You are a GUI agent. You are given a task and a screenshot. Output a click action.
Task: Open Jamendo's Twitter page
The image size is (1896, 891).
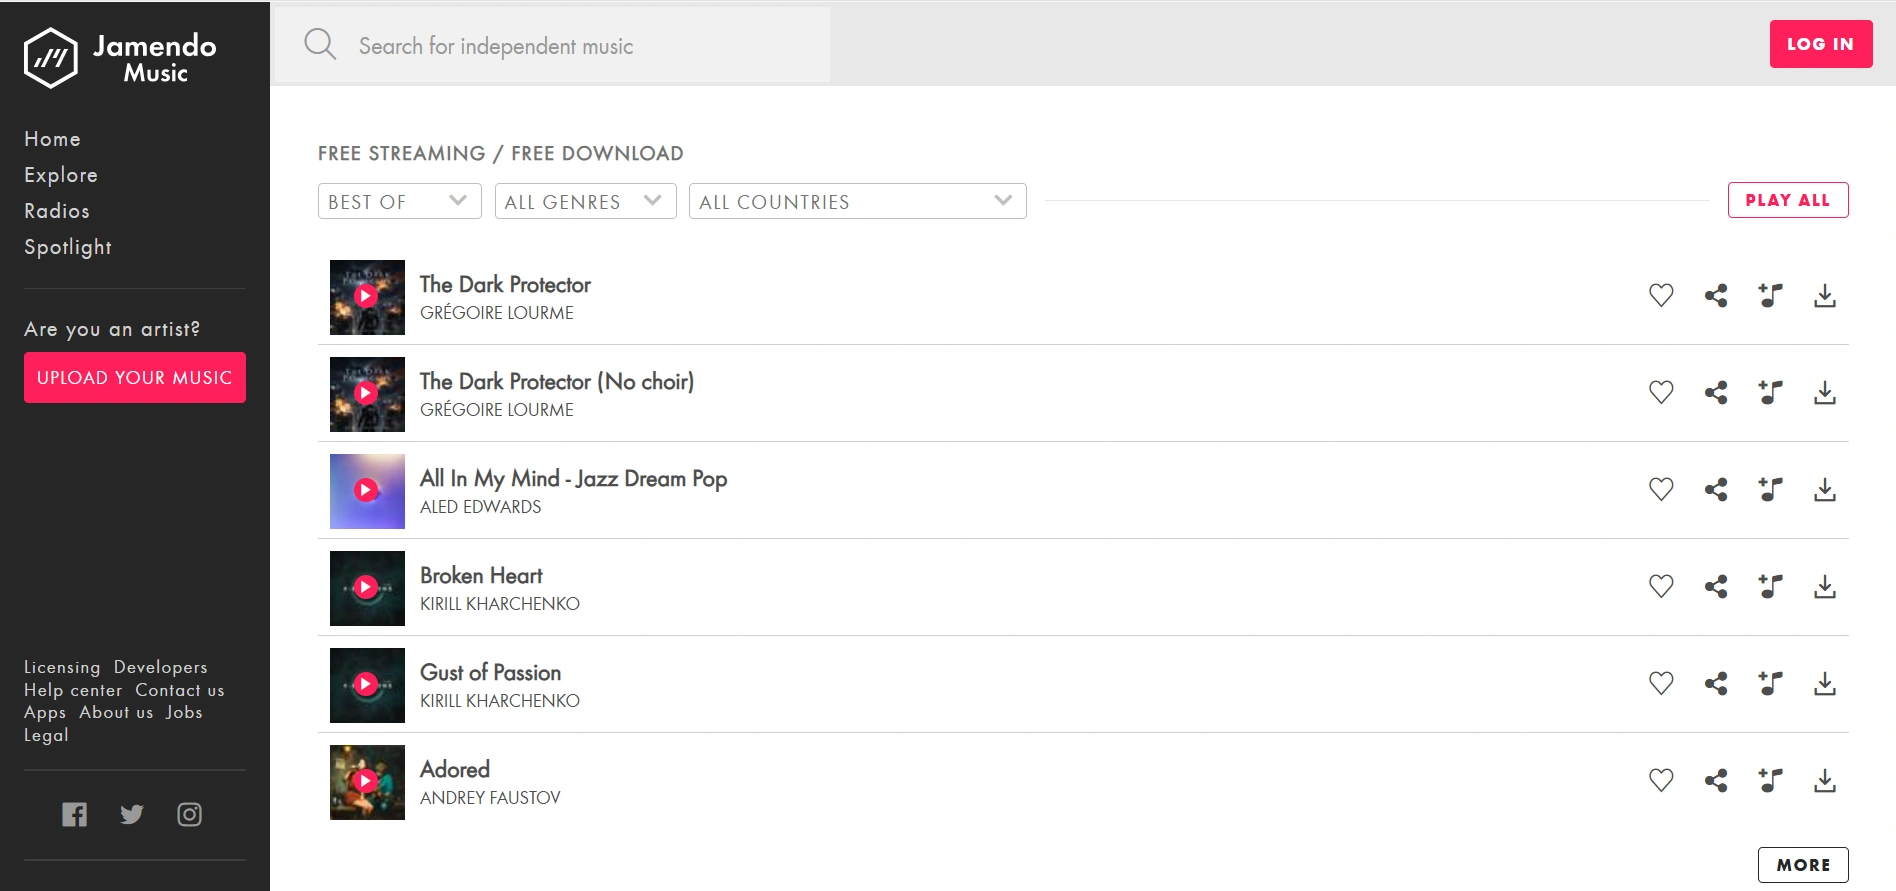coord(132,814)
